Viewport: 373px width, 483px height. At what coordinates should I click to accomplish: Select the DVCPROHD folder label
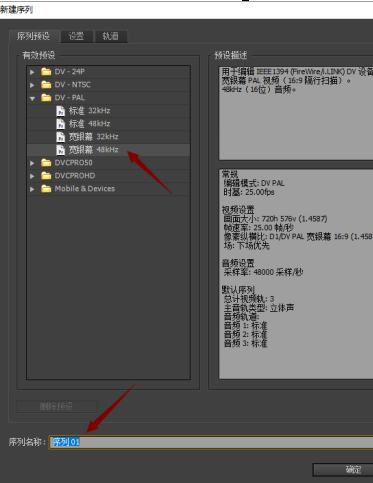pyautogui.click(x=75, y=176)
